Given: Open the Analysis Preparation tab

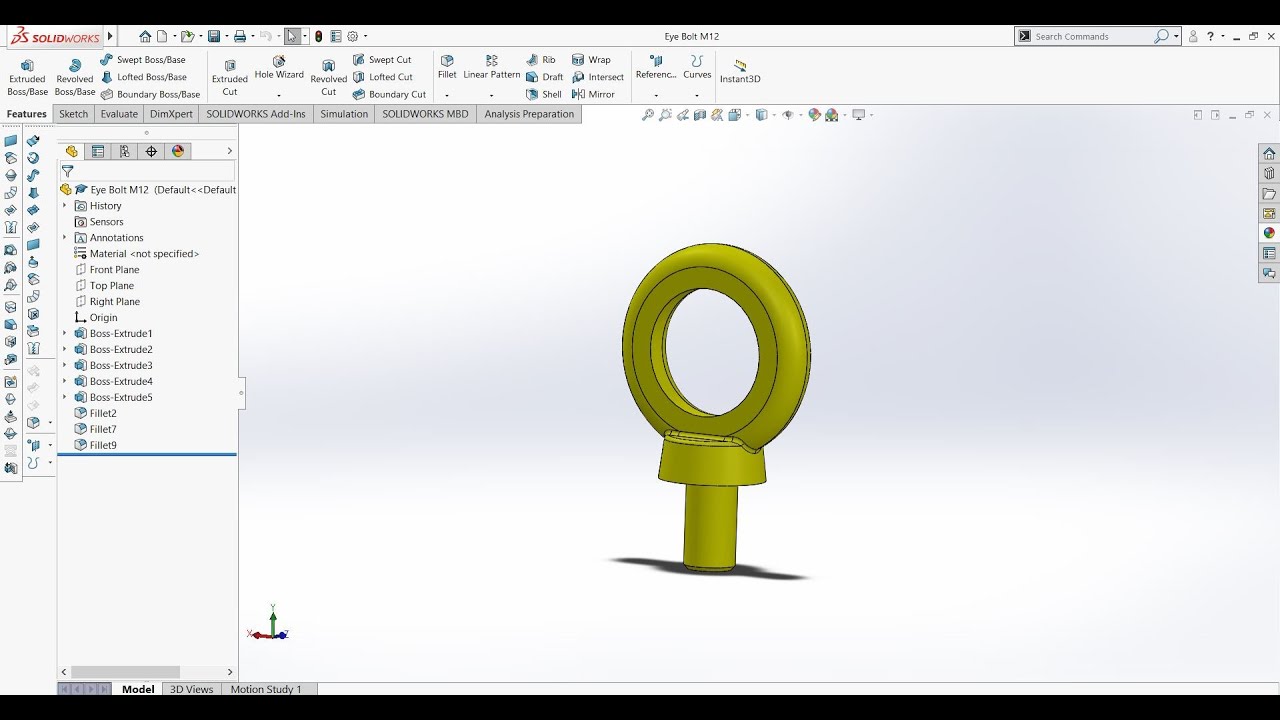Looking at the screenshot, I should [529, 114].
